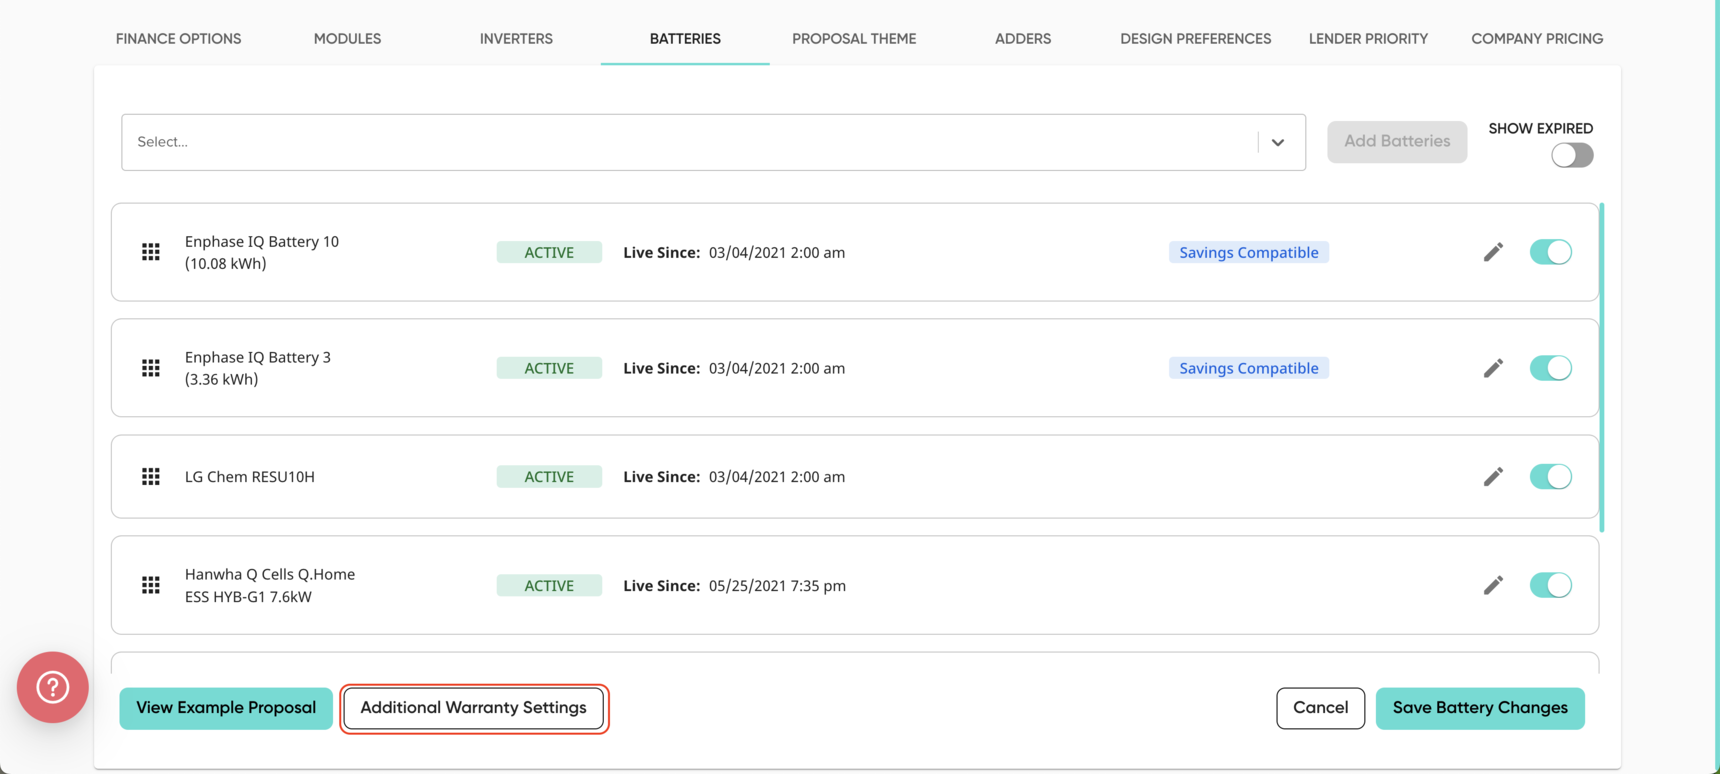Click drag handle for Hanwha Q Cells Q.Home
The height and width of the screenshot is (774, 1720).
coord(151,585)
